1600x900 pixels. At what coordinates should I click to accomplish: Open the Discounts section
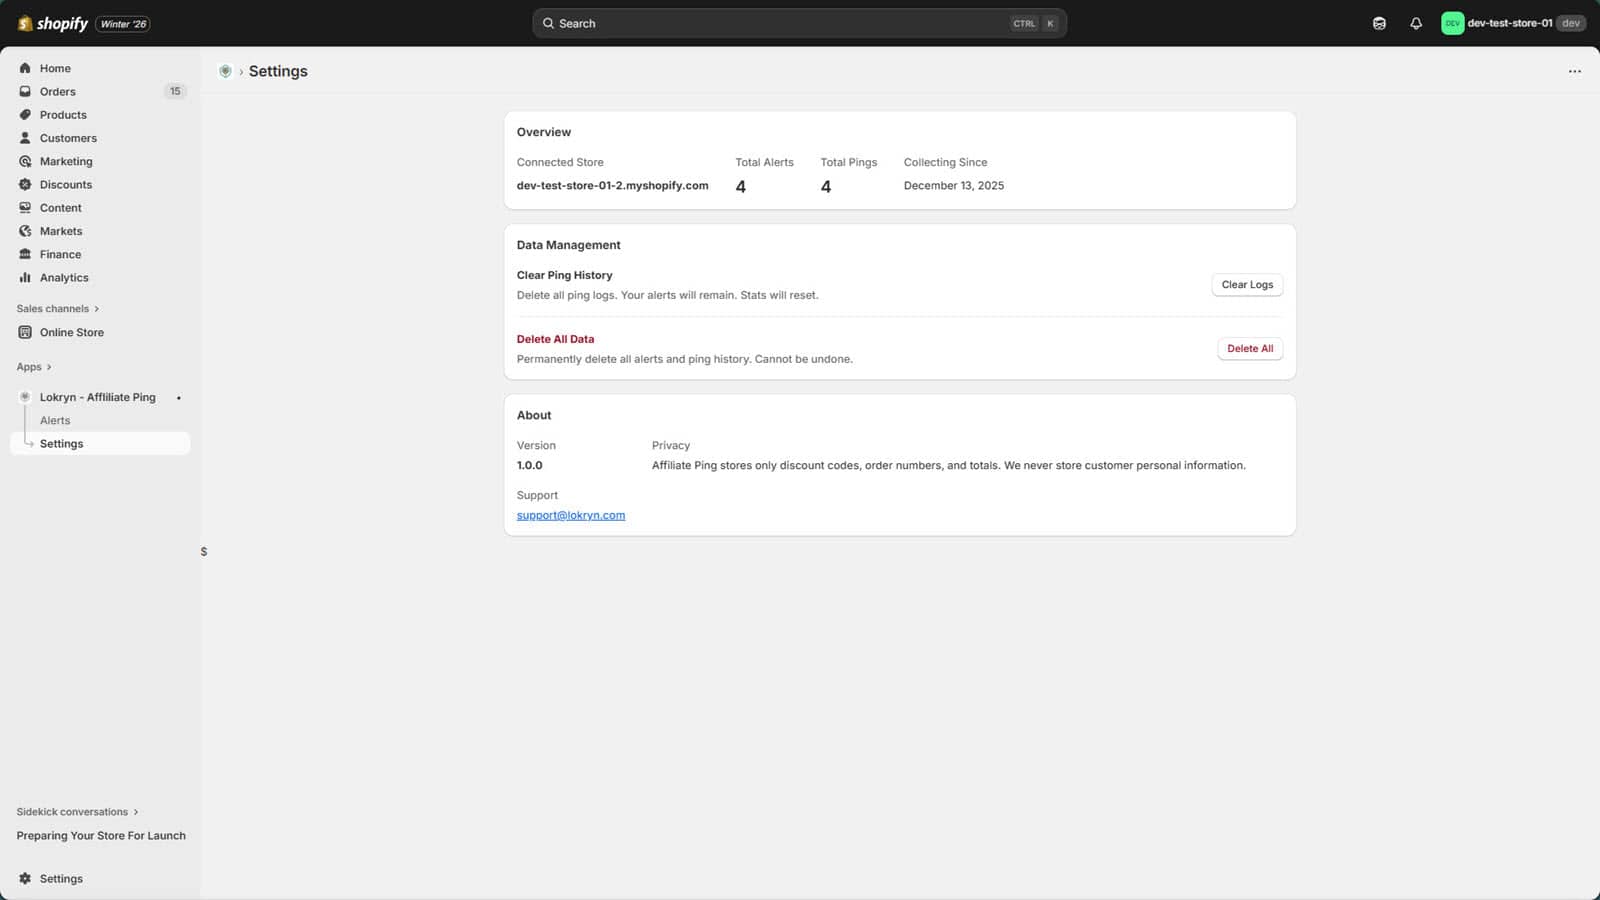click(x=66, y=184)
